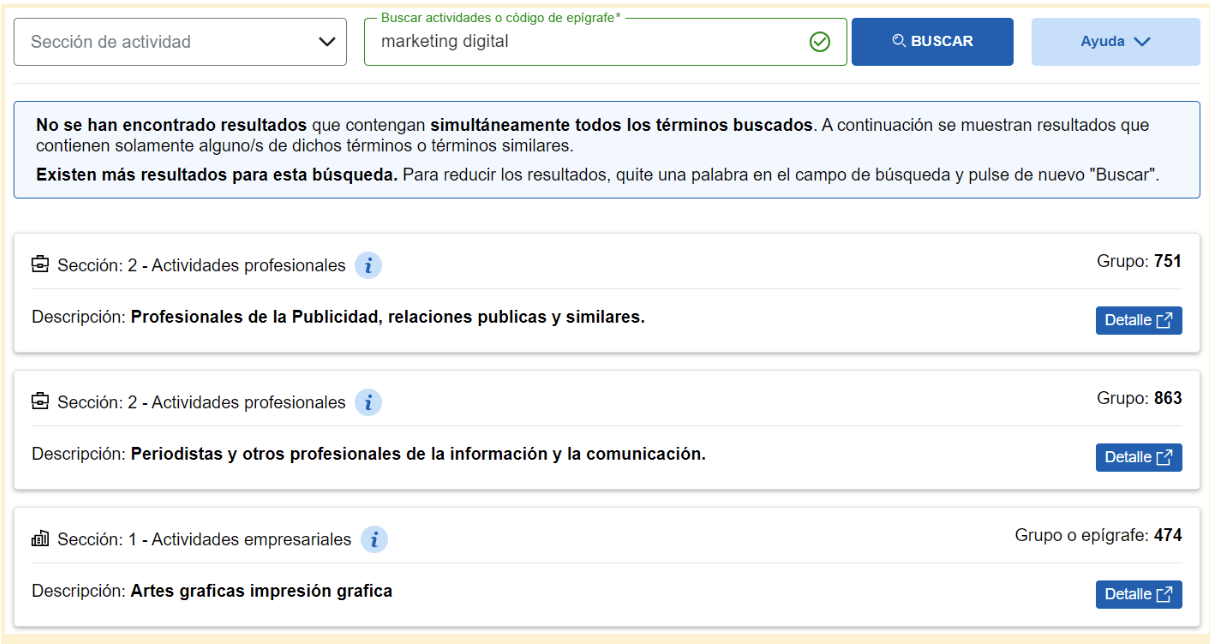Open Detalle for Periodistas y otros profesionales
The height and width of the screenshot is (644, 1210).
(x=1139, y=457)
